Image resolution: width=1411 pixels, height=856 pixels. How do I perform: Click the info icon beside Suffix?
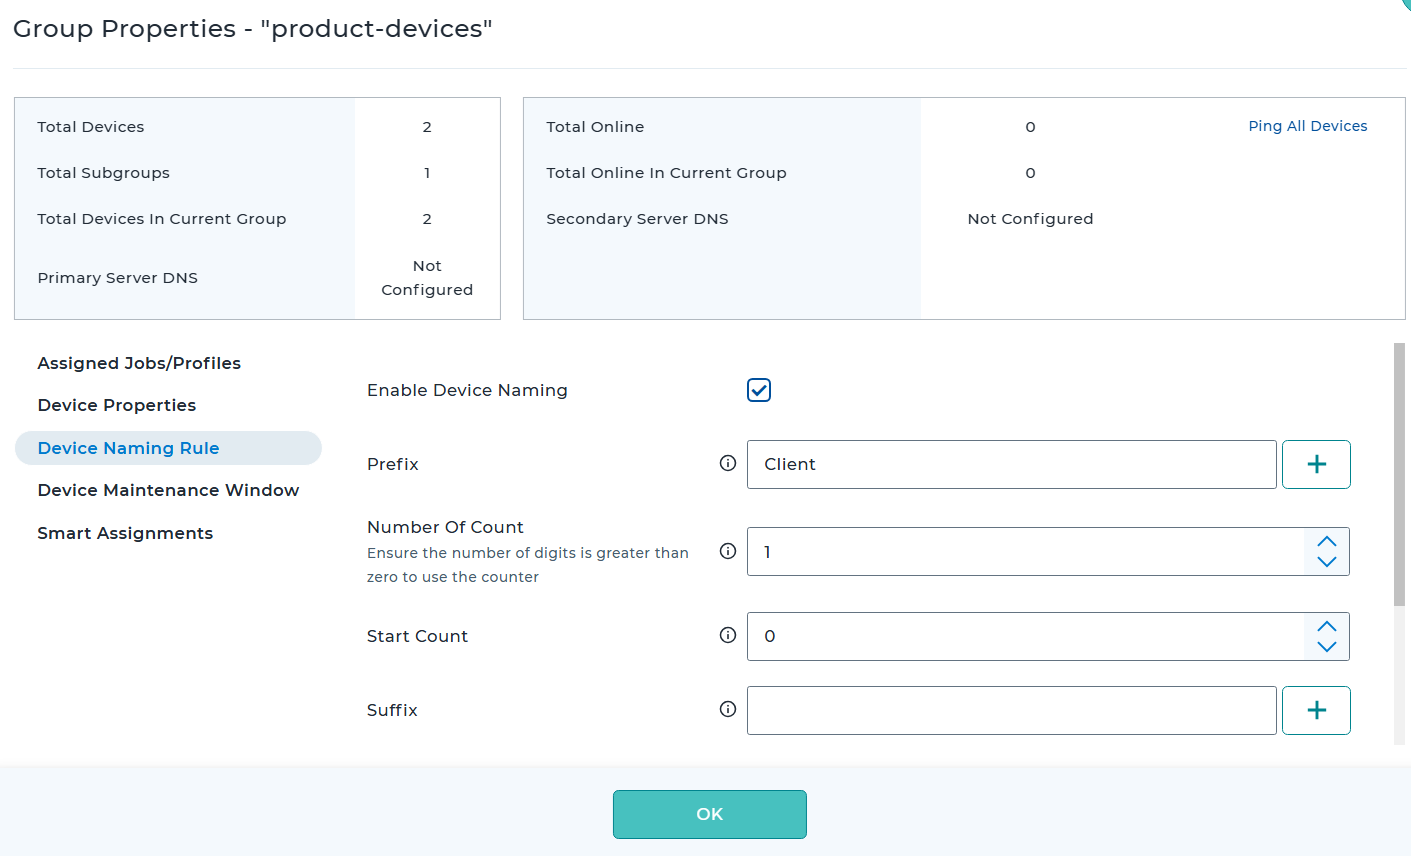pyautogui.click(x=728, y=709)
